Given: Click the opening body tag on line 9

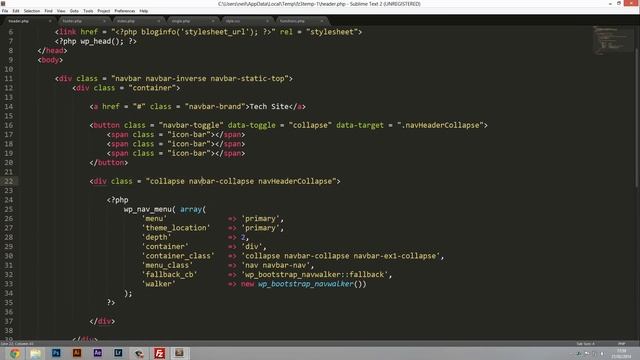Looking at the screenshot, I should 50,60.
